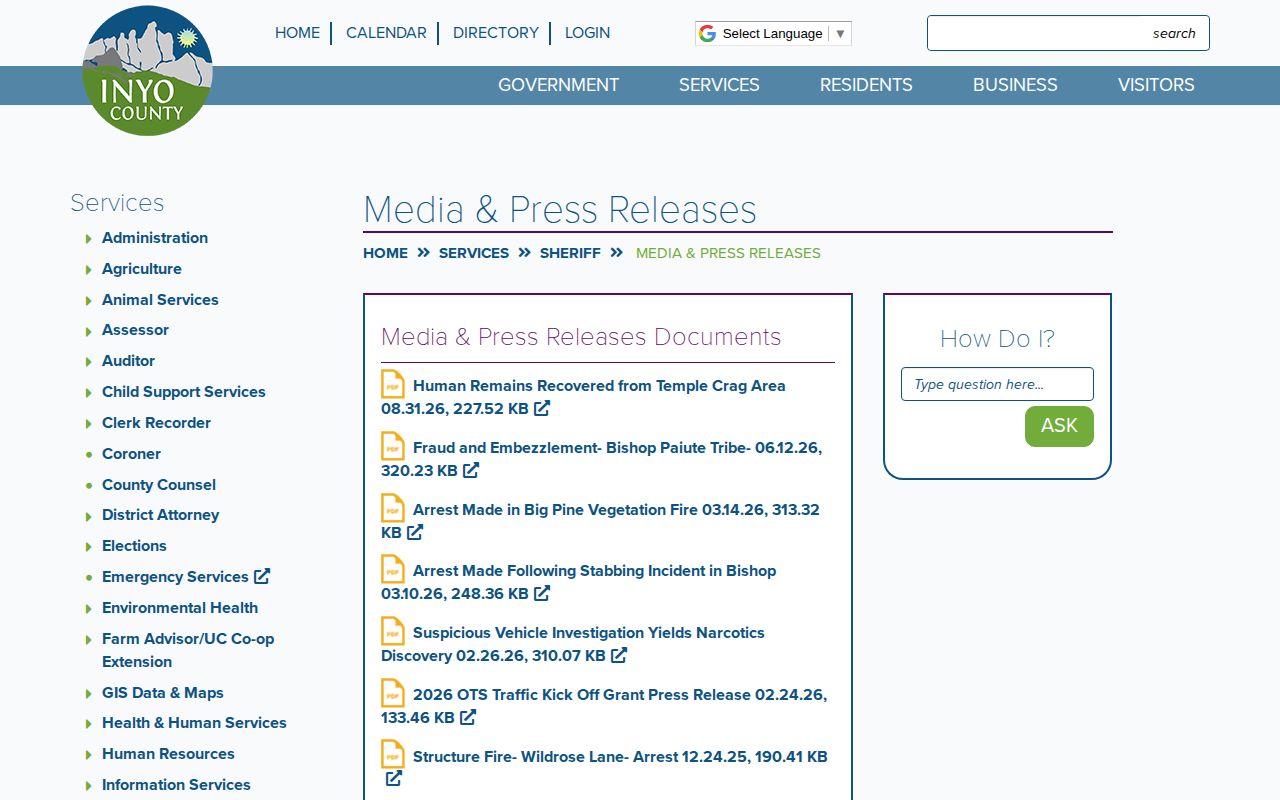Viewport: 1280px width, 800px height.
Task: Focus the 'Type question here' field
Action: 997,384
